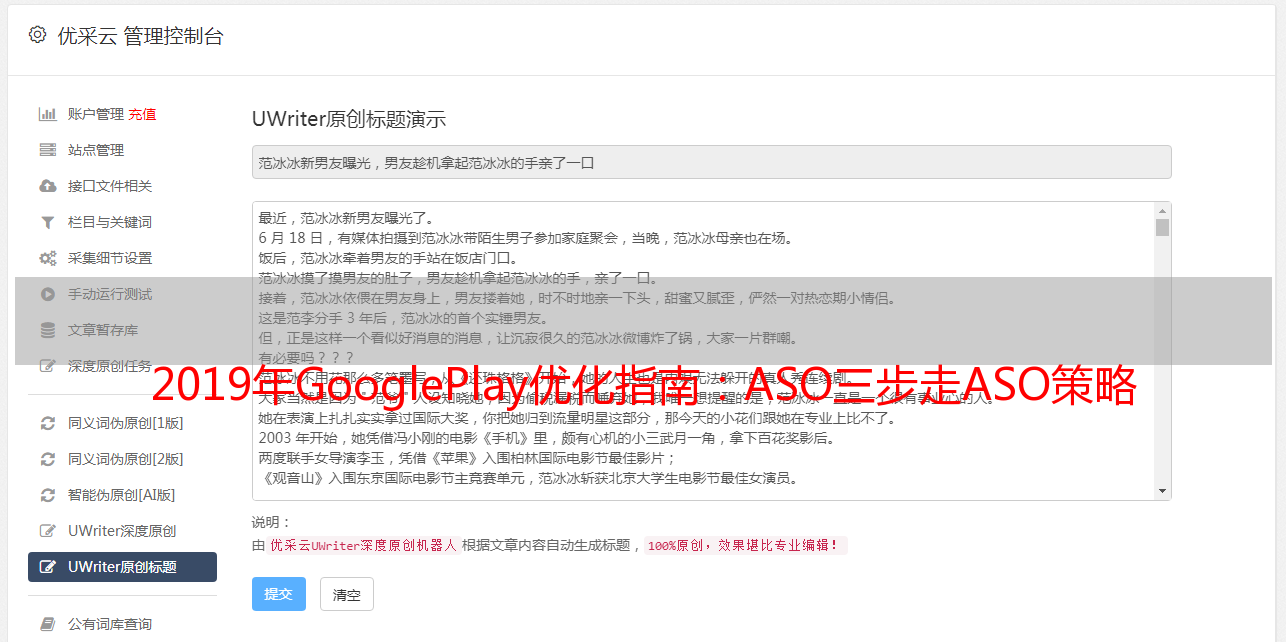This screenshot has width=1286, height=642.
Task: Click the 优采云UWriter深度原创机器人 link
Action: (x=363, y=546)
